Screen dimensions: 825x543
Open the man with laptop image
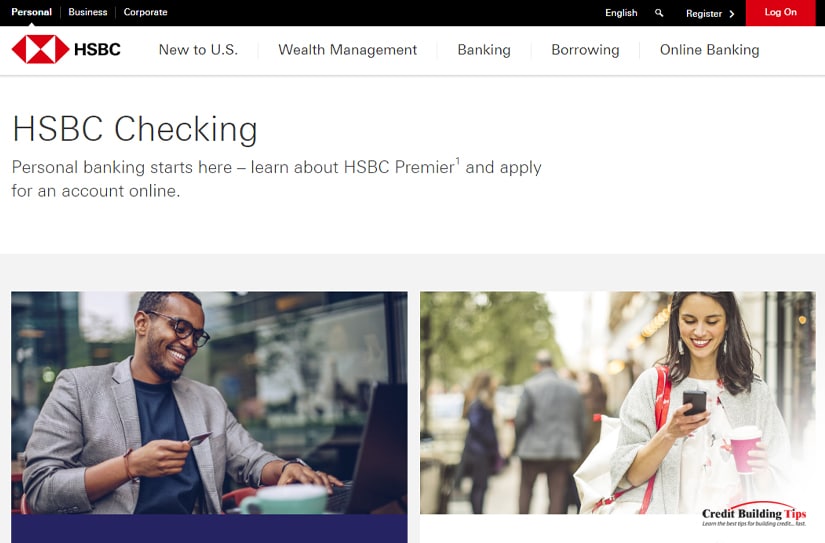[209, 403]
